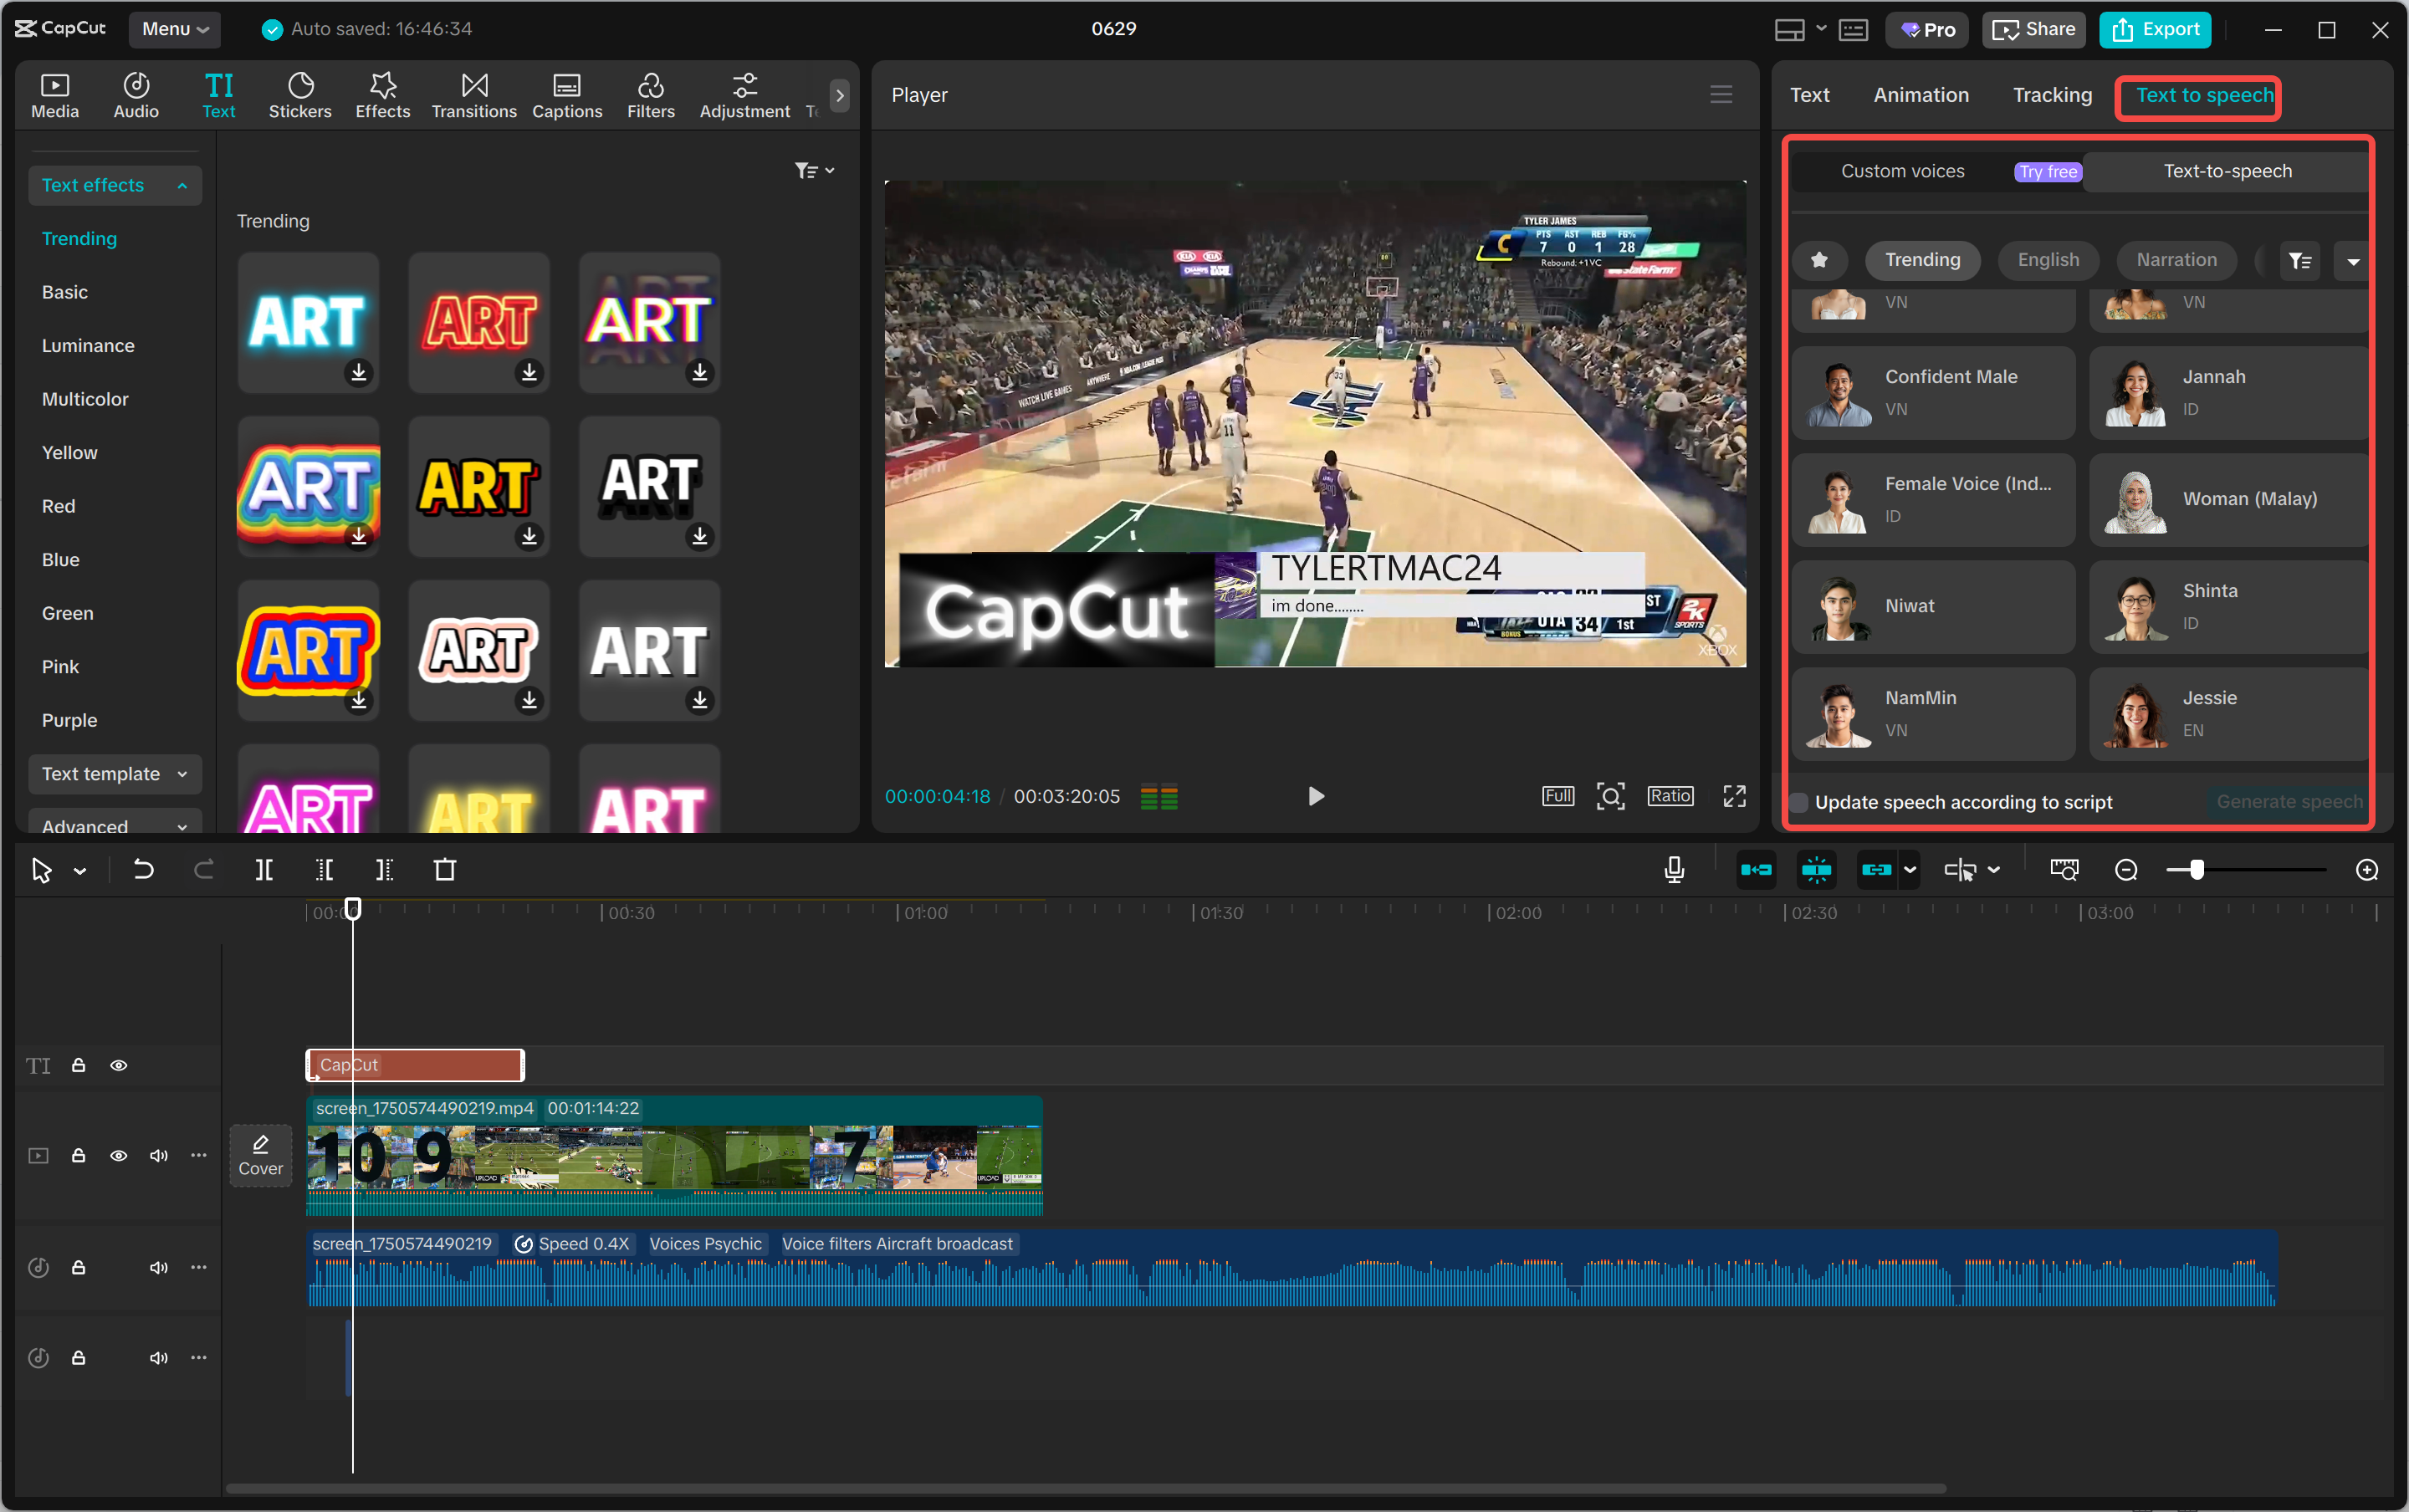2409x1512 pixels.
Task: Open the Menu dropdown
Action: pyautogui.click(x=174, y=29)
